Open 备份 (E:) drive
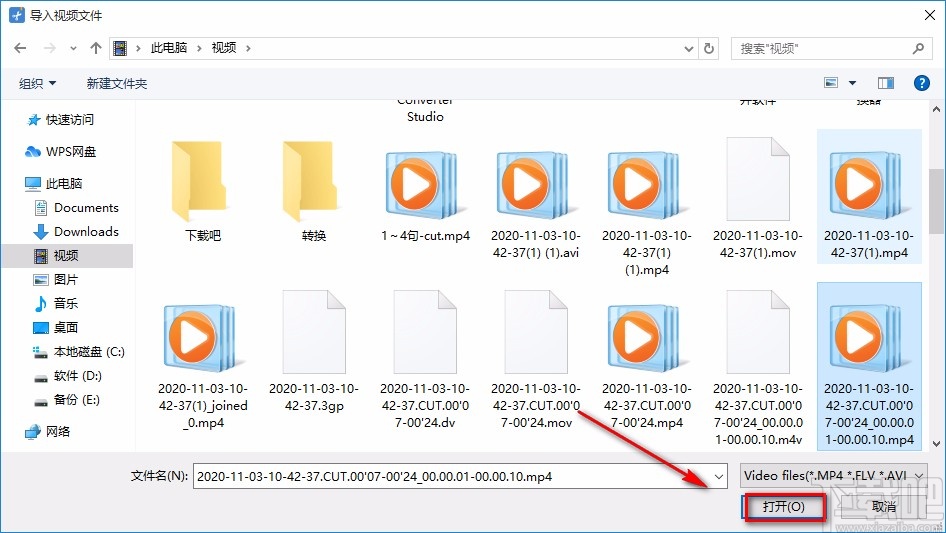 67,400
